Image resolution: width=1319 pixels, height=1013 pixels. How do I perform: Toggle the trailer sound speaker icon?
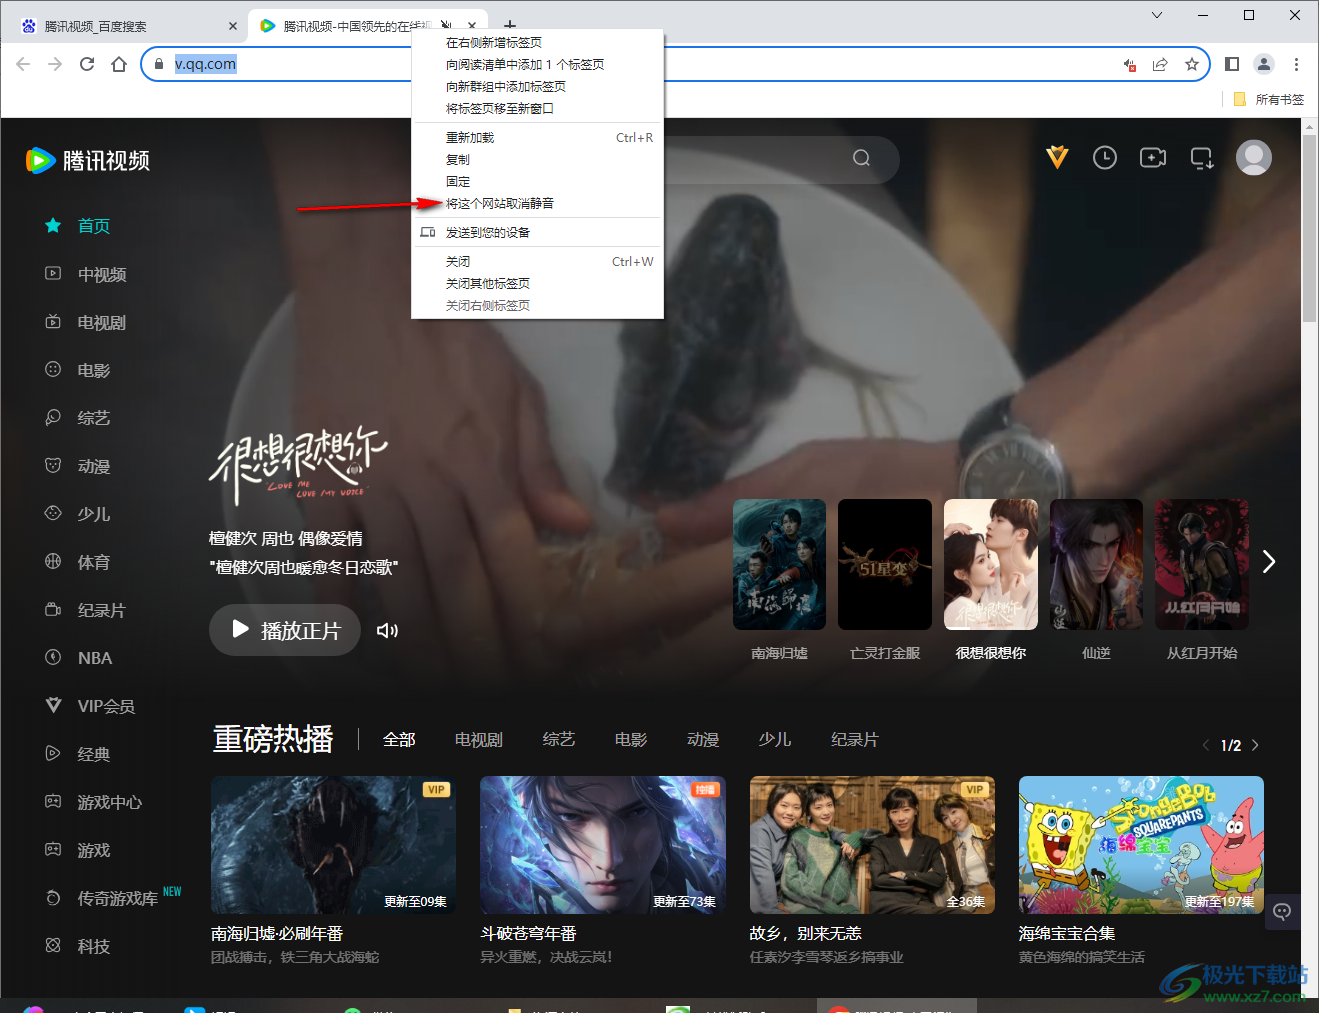point(387,630)
